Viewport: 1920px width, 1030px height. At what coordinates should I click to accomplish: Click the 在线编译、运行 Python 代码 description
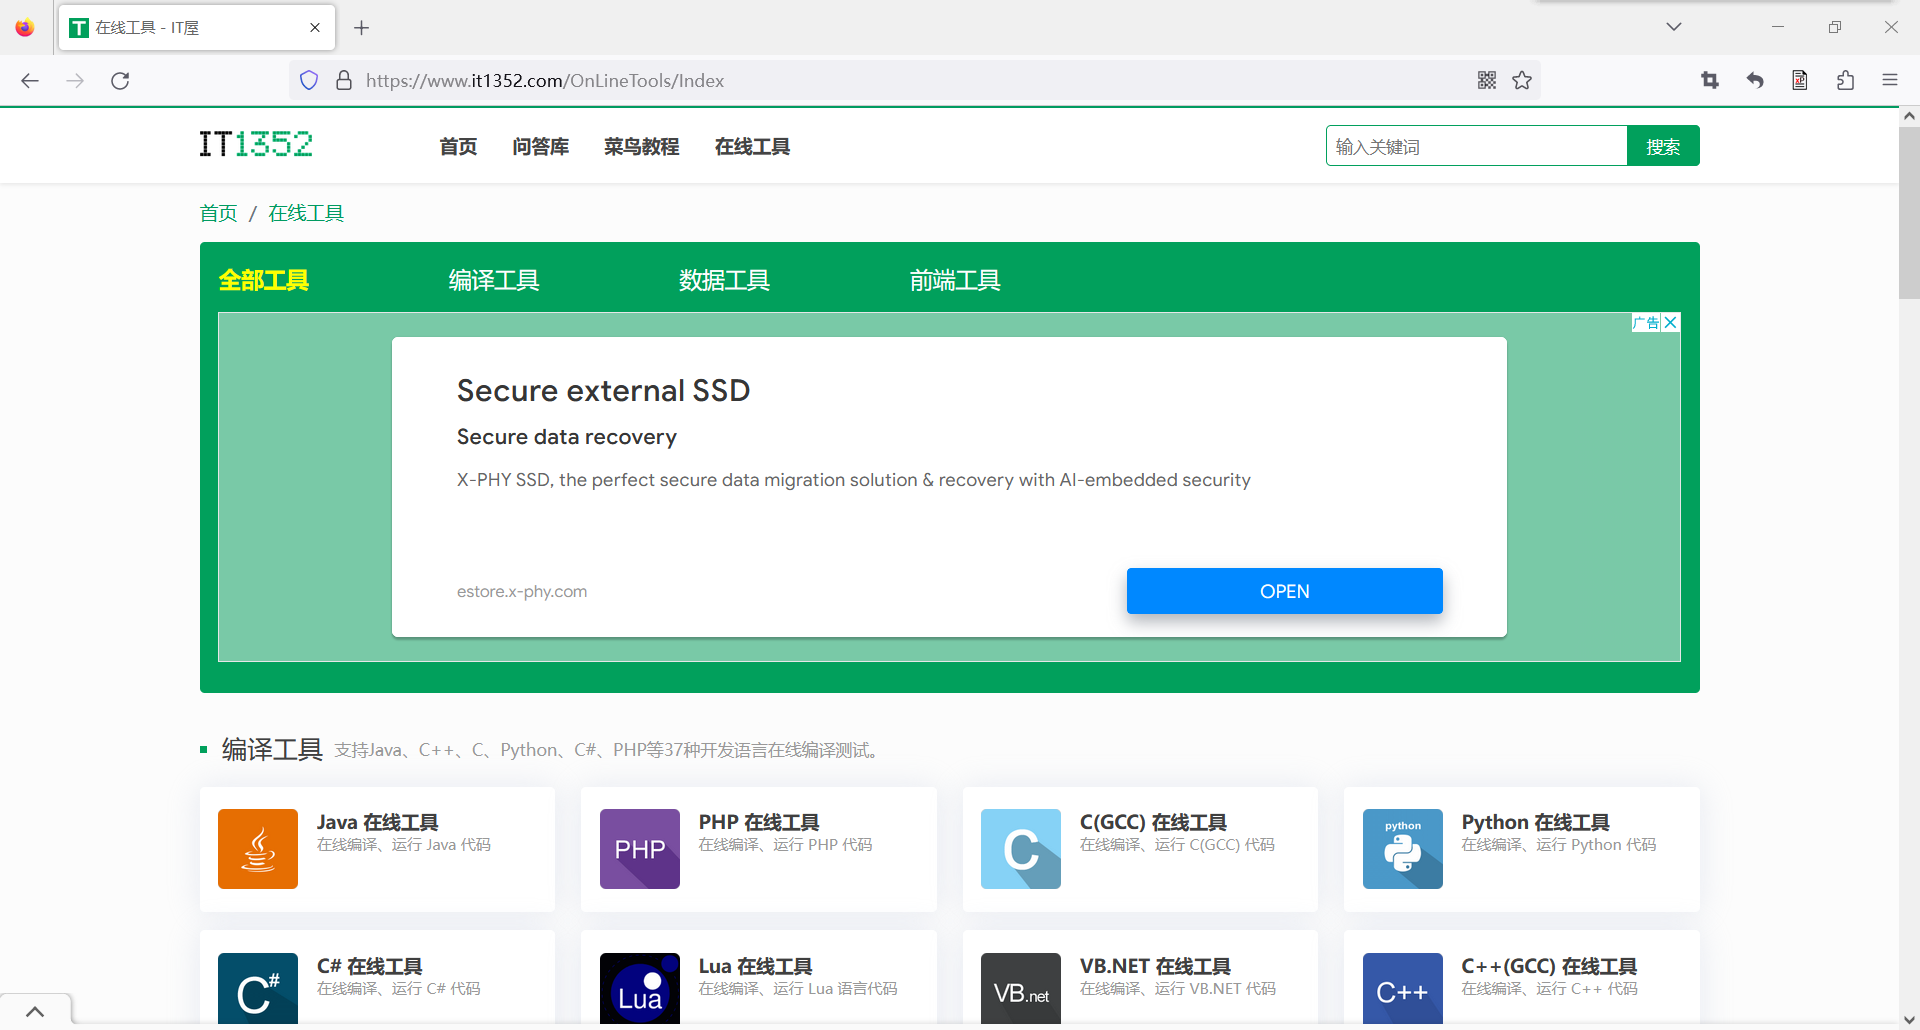tap(1559, 845)
